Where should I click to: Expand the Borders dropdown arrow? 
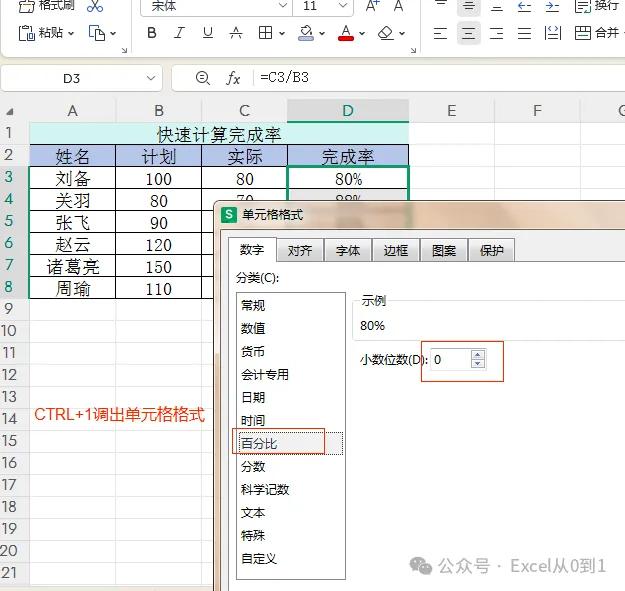click(282, 33)
